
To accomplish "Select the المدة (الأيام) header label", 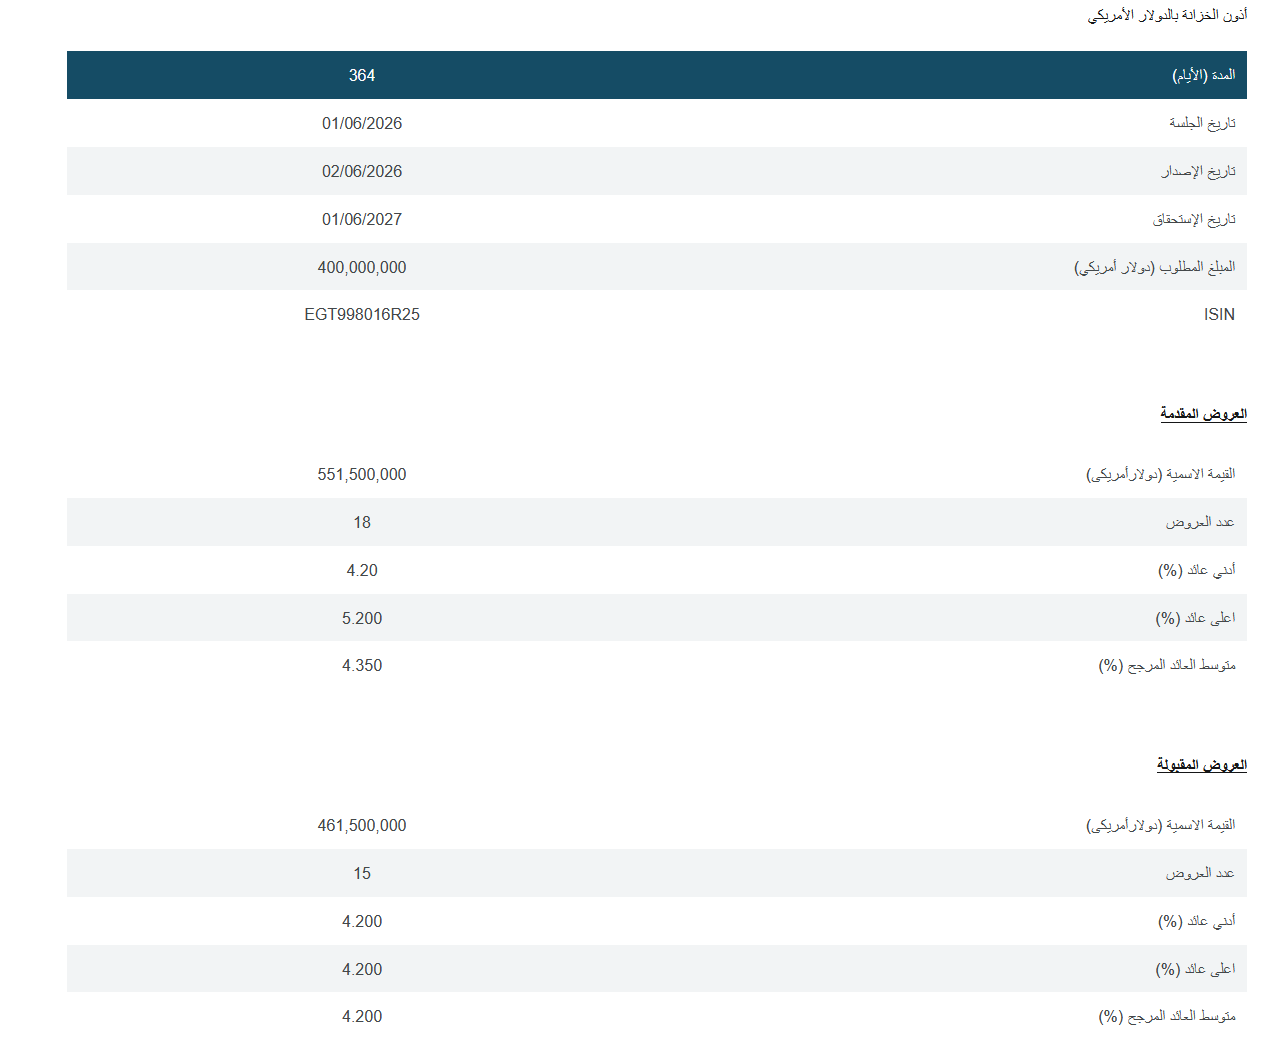I will click(x=1204, y=75).
